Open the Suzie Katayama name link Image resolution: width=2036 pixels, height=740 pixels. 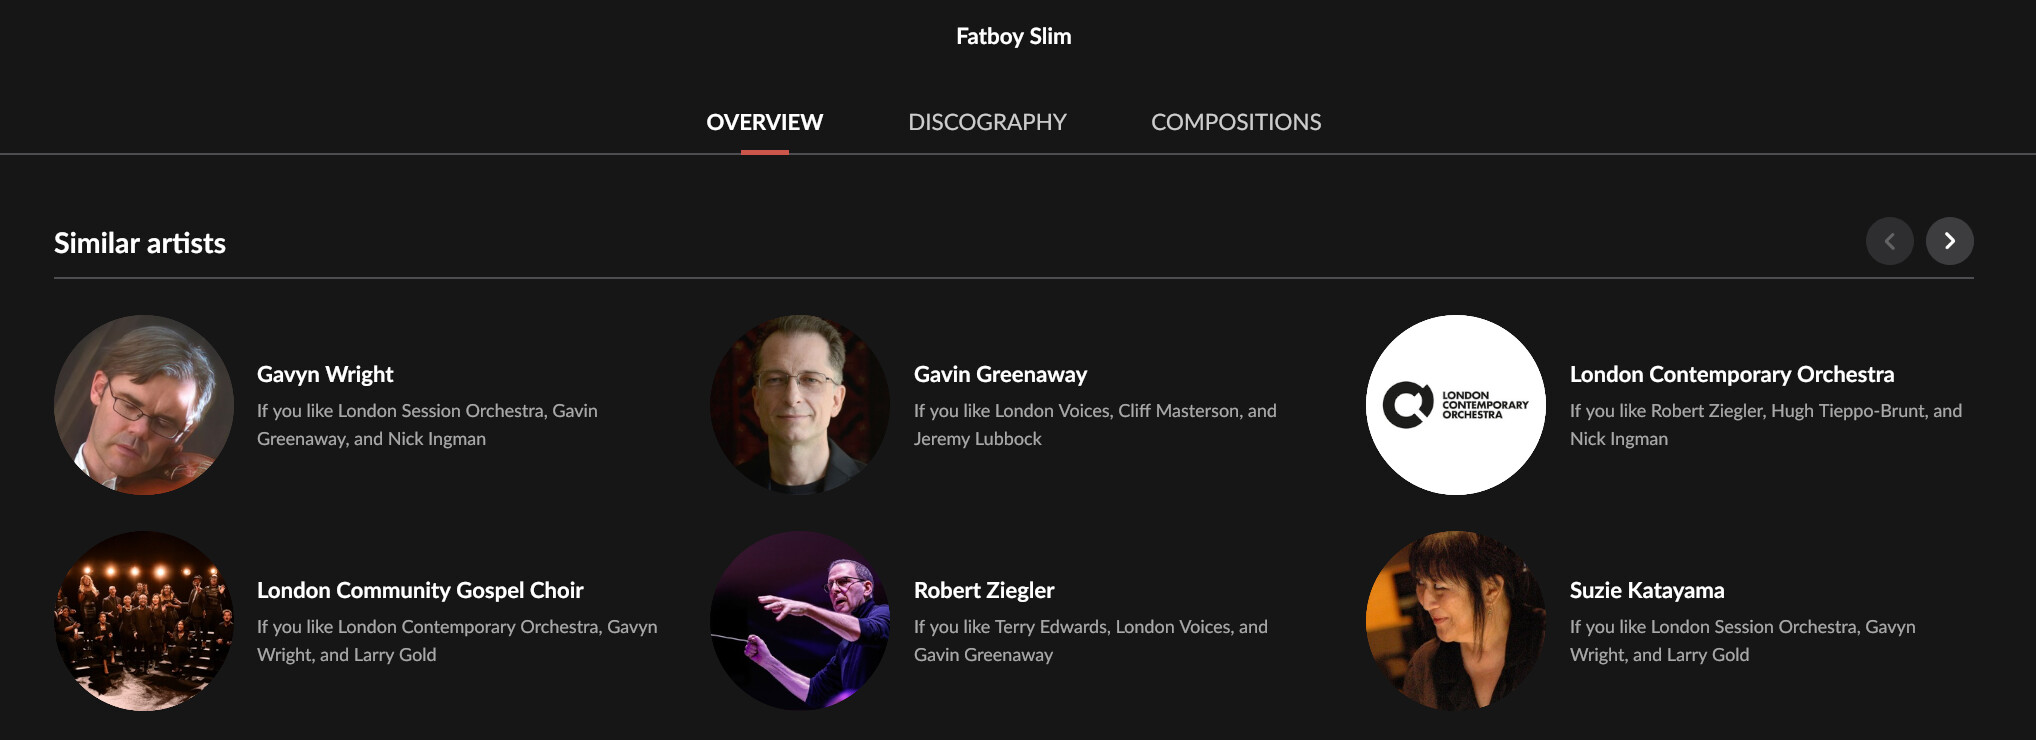coord(1646,590)
